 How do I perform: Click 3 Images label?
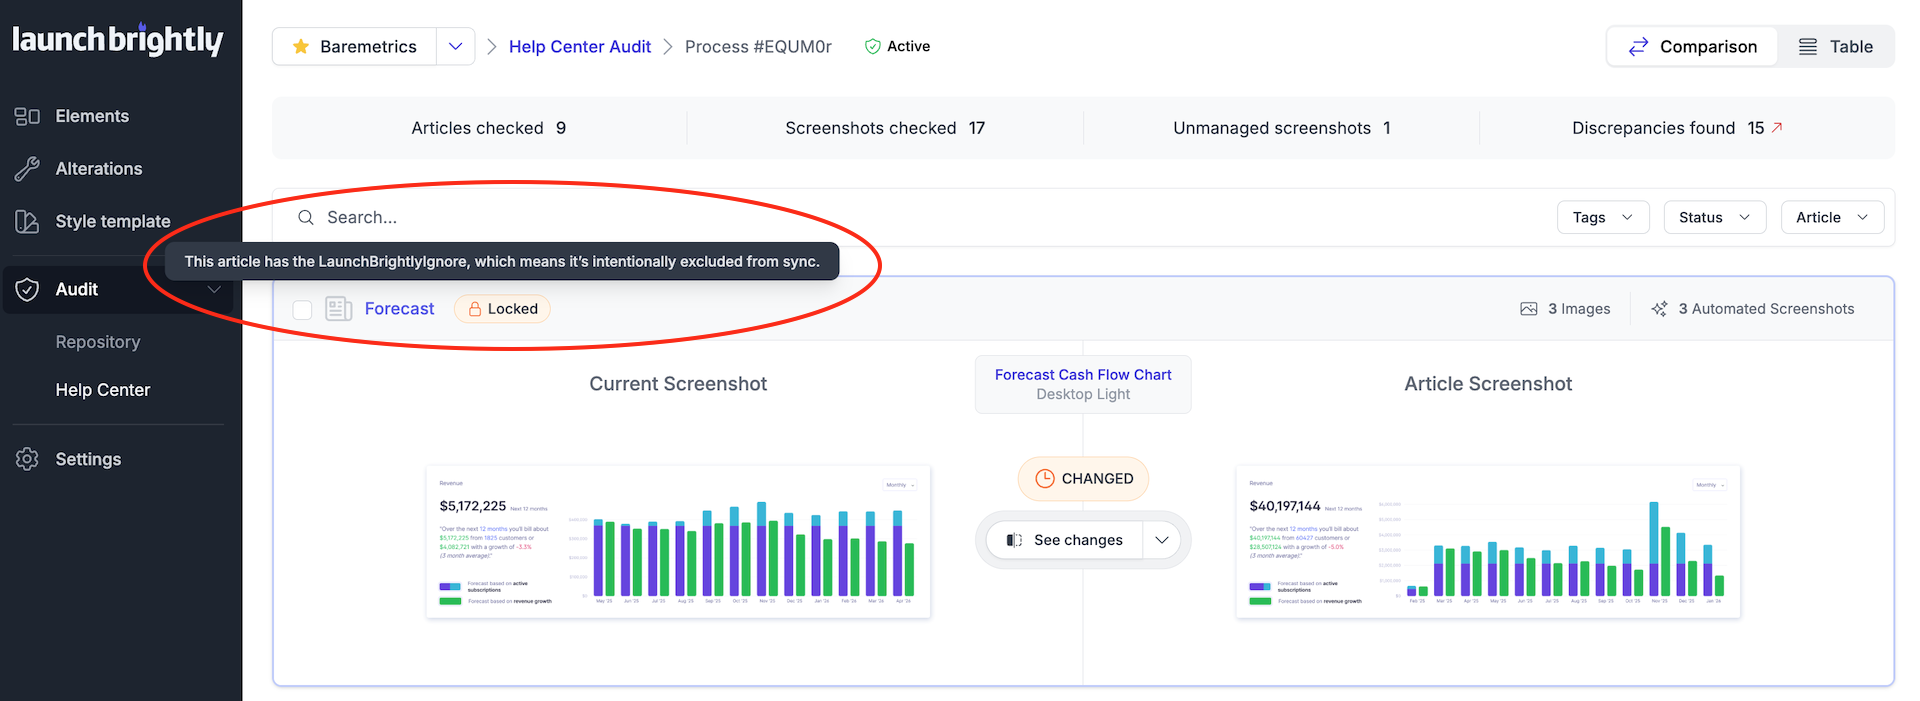click(x=1579, y=309)
